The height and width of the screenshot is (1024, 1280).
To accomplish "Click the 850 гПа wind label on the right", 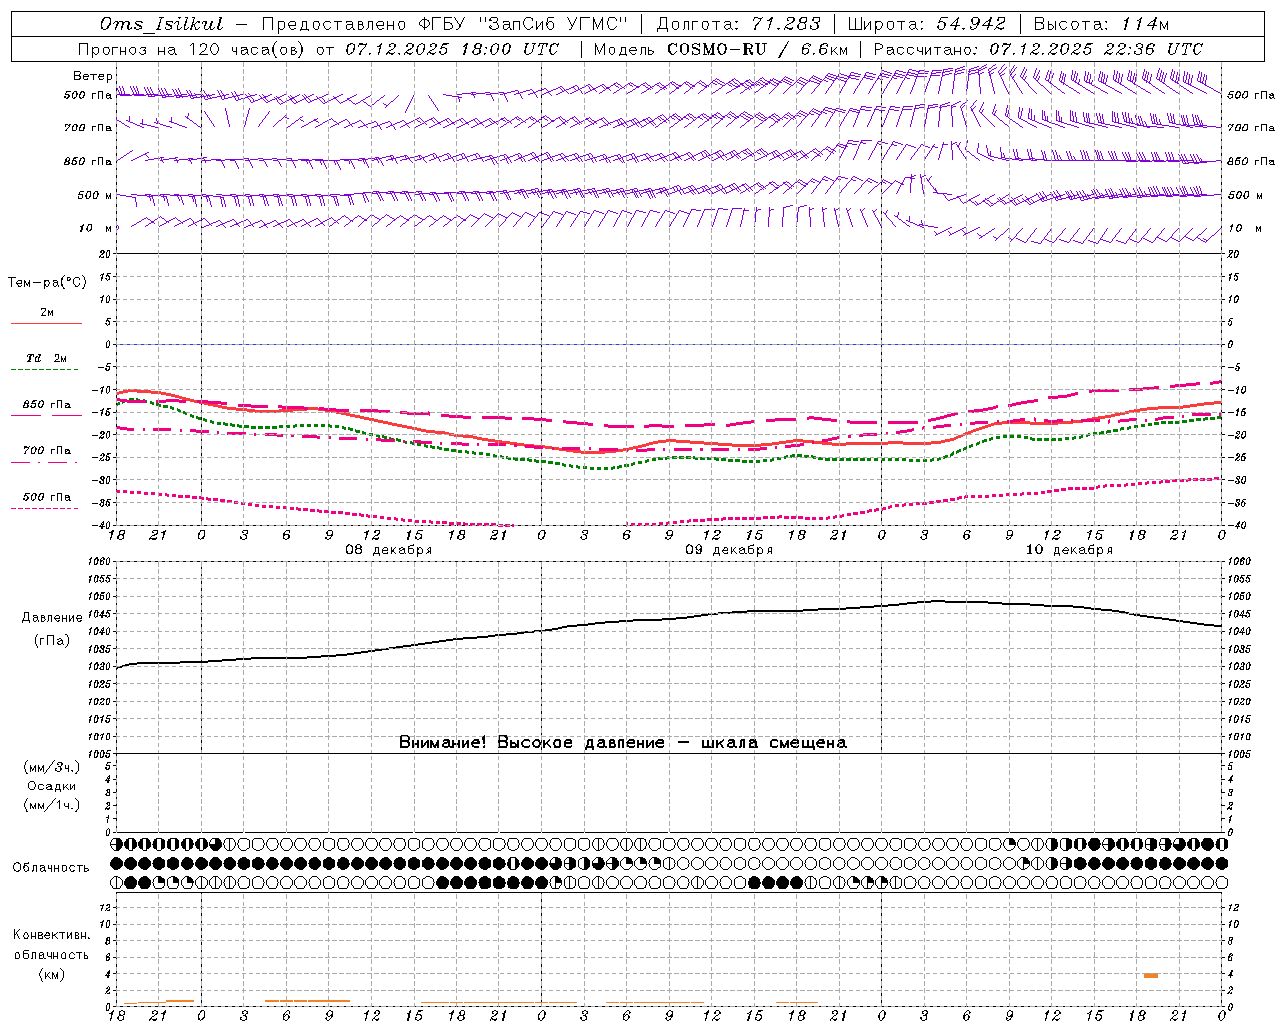I will point(1251,161).
